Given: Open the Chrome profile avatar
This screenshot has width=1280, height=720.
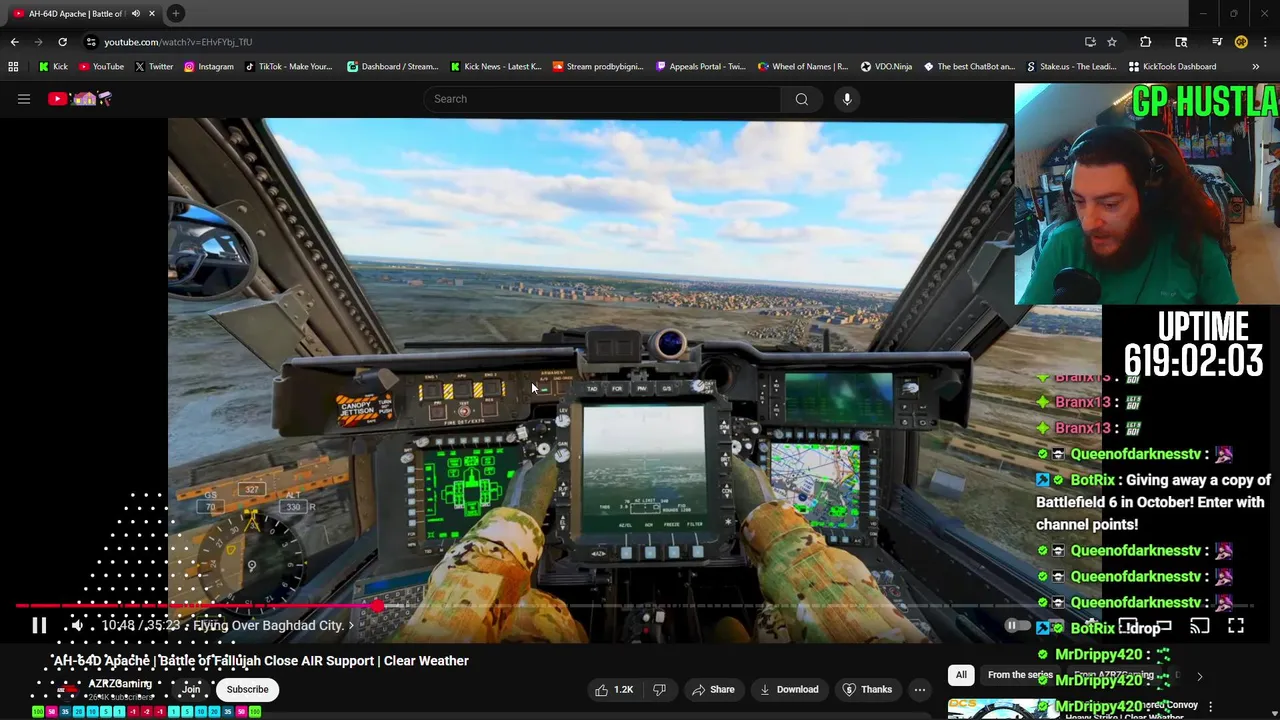Looking at the screenshot, I should point(1241,42).
